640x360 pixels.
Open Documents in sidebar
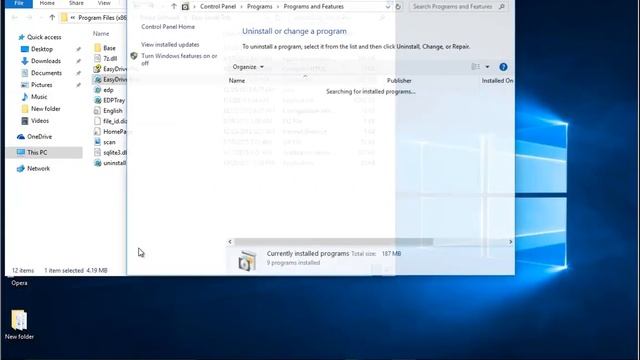point(46,73)
